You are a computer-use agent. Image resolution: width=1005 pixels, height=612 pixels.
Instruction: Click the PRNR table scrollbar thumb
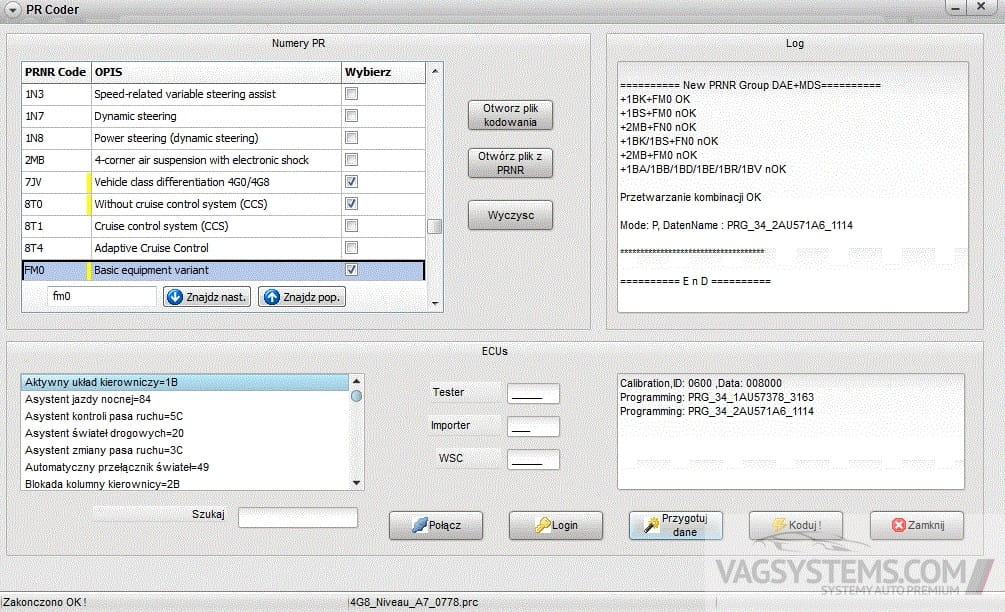[435, 226]
